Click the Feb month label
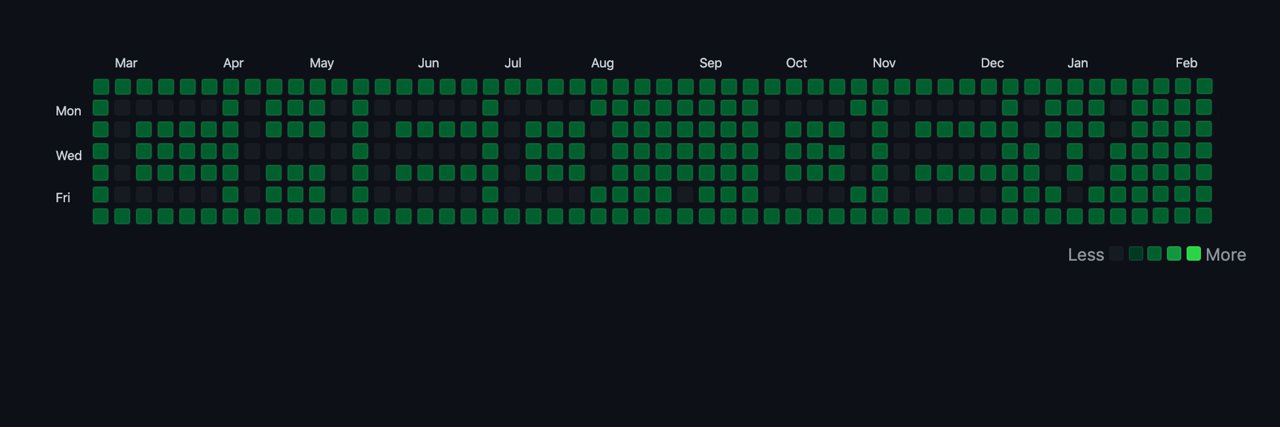Image resolution: width=1280 pixels, height=427 pixels. point(1186,63)
